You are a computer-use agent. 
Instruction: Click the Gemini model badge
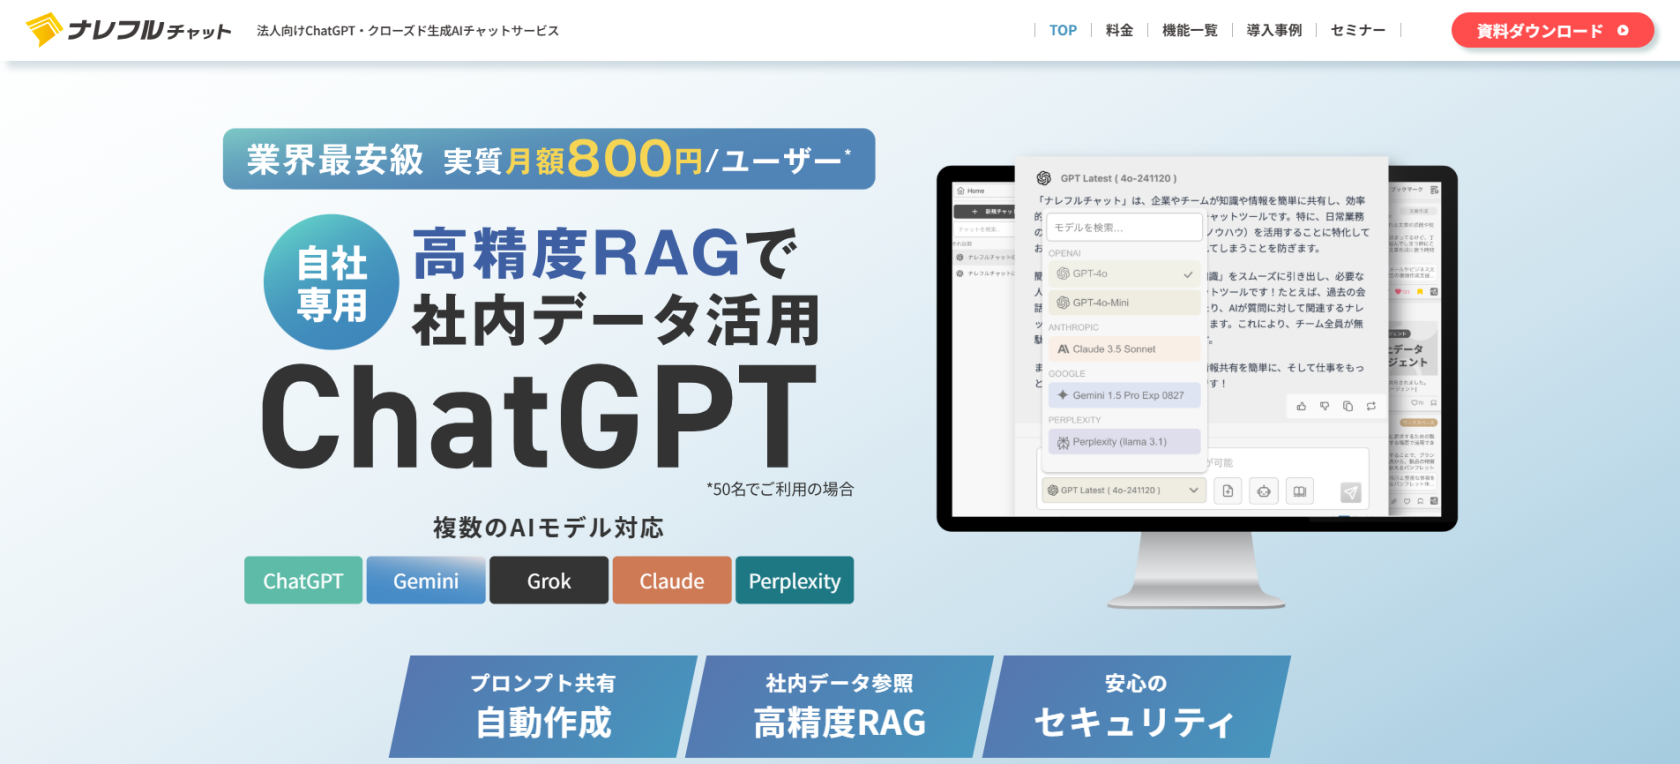[x=426, y=581]
